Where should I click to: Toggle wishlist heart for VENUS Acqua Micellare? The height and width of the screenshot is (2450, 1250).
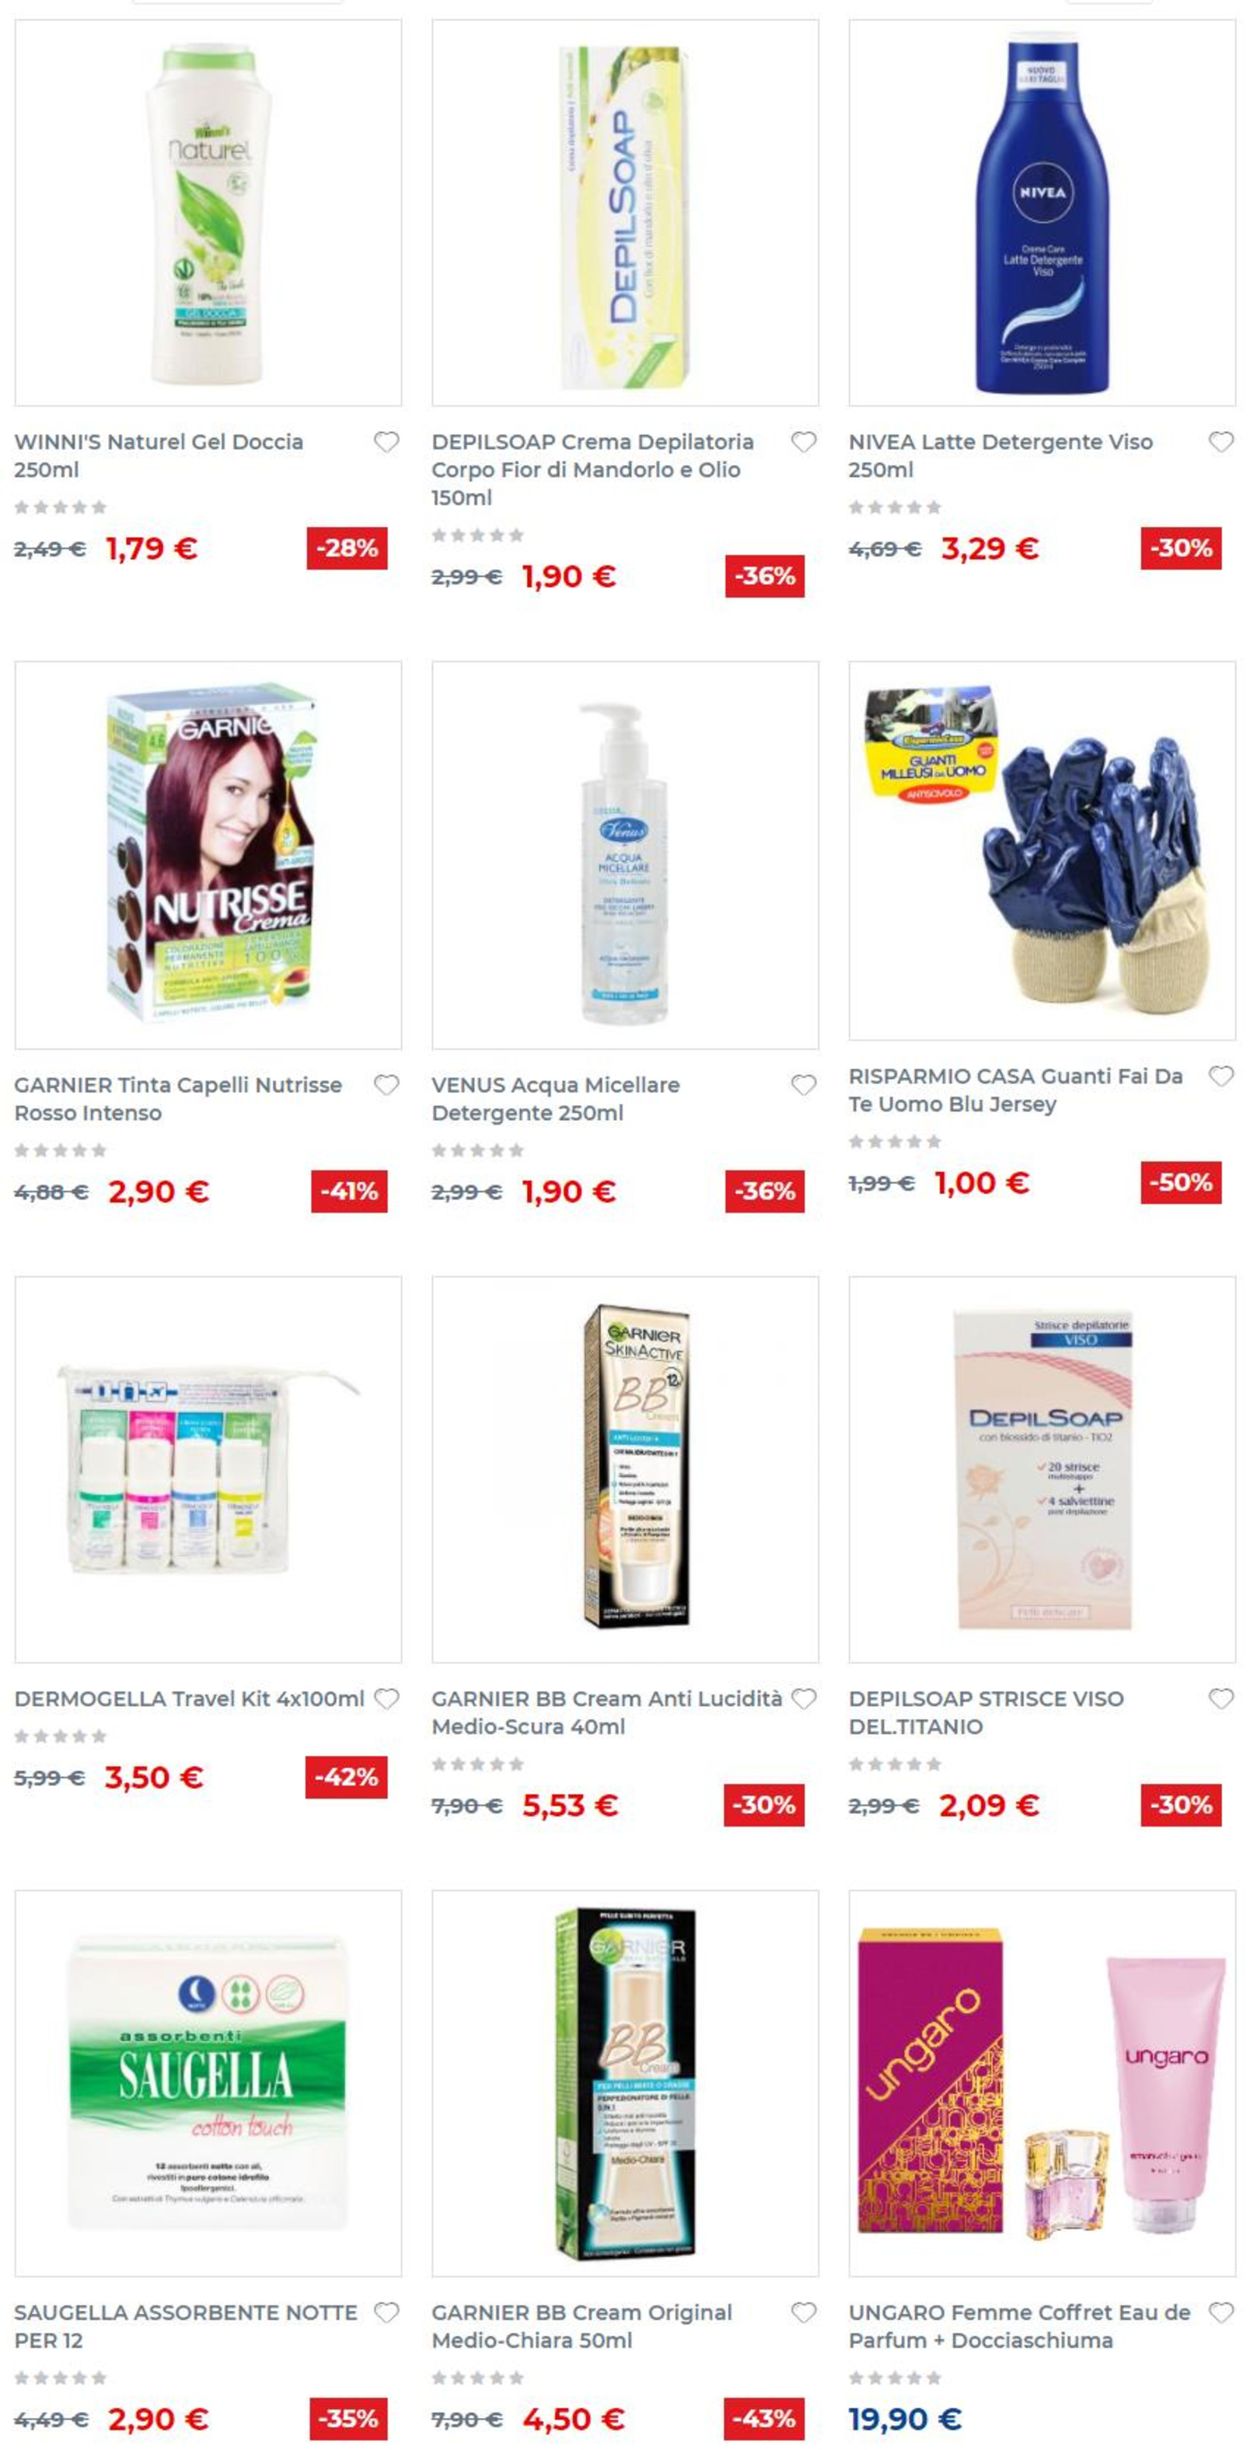click(x=803, y=1085)
